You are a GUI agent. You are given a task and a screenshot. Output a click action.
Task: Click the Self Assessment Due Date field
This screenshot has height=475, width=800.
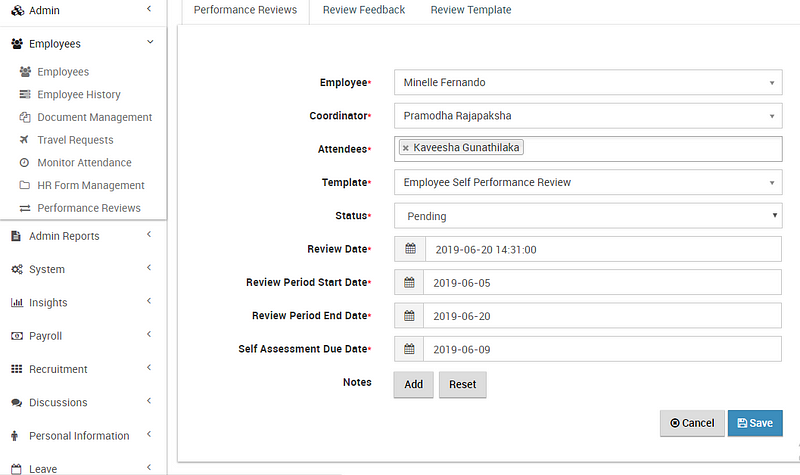(602, 349)
